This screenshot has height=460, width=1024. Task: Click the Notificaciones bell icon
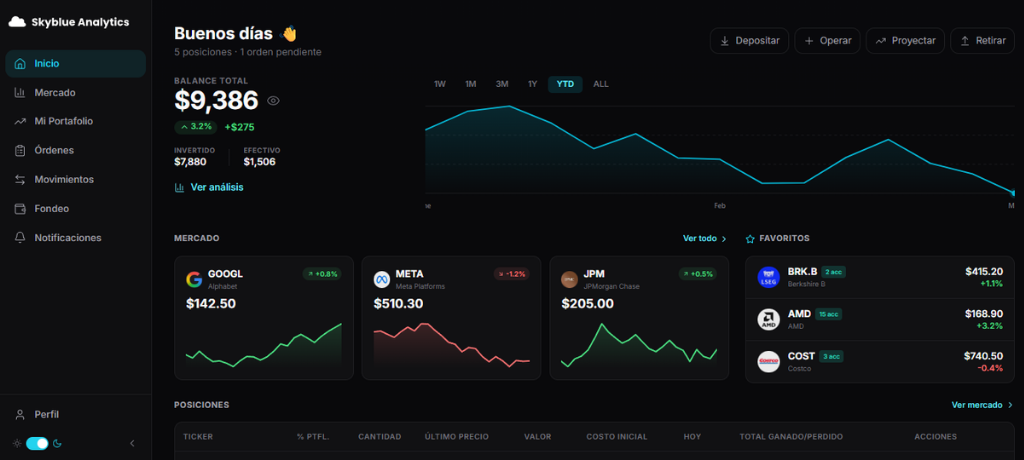20,238
